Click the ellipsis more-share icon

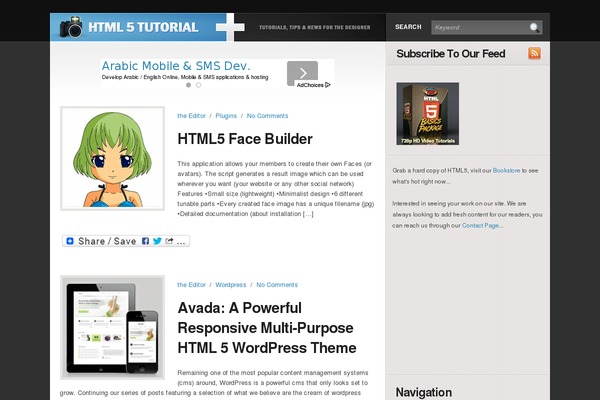[181, 242]
